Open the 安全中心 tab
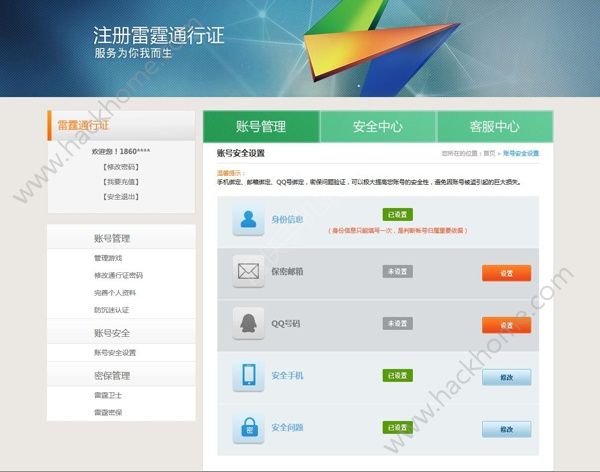Image resolution: width=600 pixels, height=472 pixels. pos(378,127)
